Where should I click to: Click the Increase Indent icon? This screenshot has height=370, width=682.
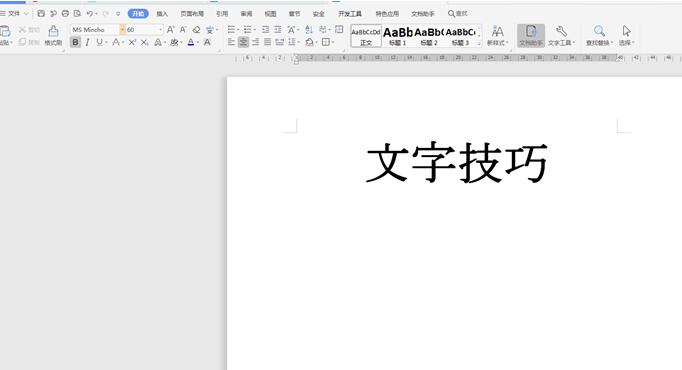point(277,30)
